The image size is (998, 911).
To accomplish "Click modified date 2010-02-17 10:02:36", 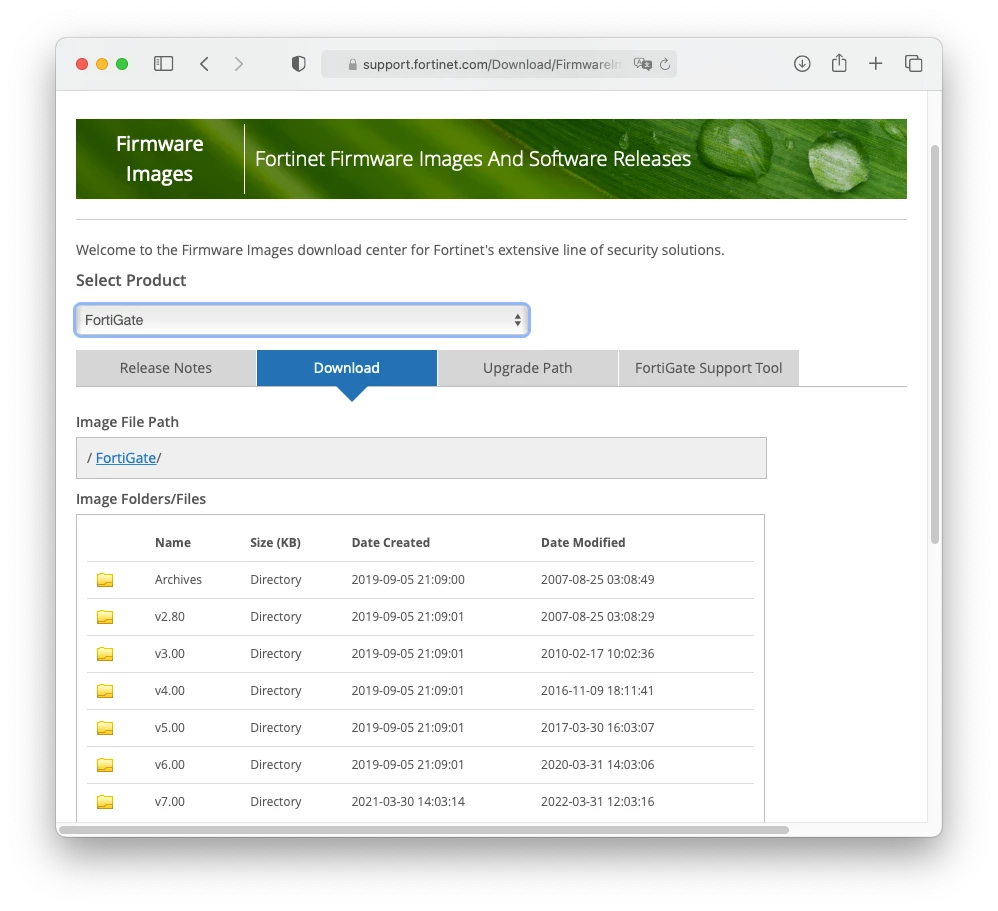I will (598, 653).
